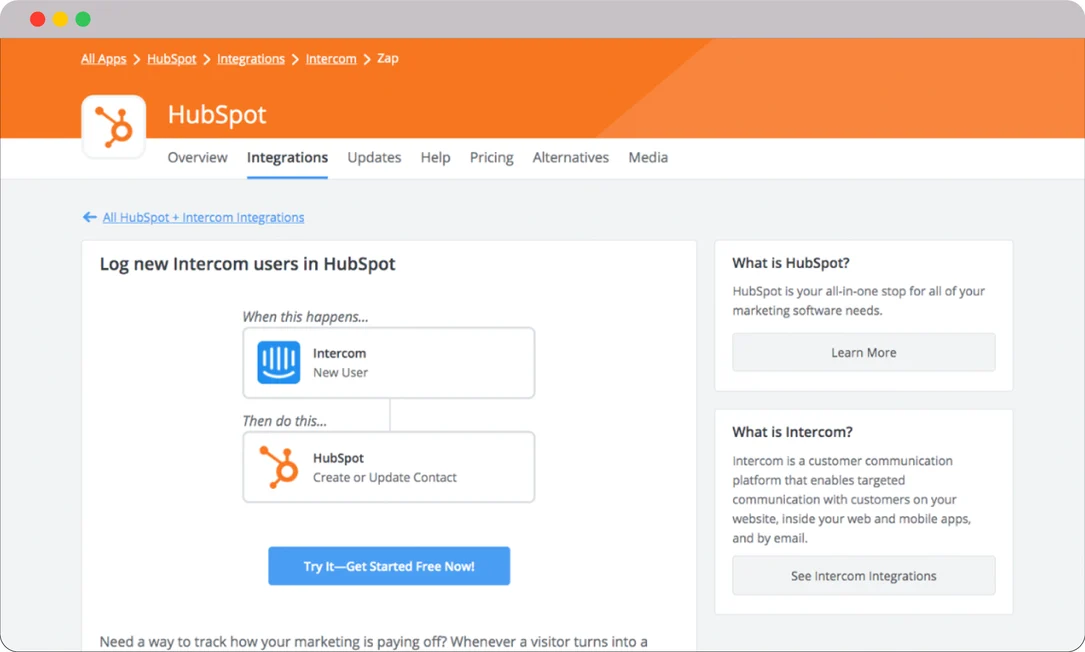Switch to the Pricing tab
This screenshot has width=1085, height=652.
click(x=491, y=158)
